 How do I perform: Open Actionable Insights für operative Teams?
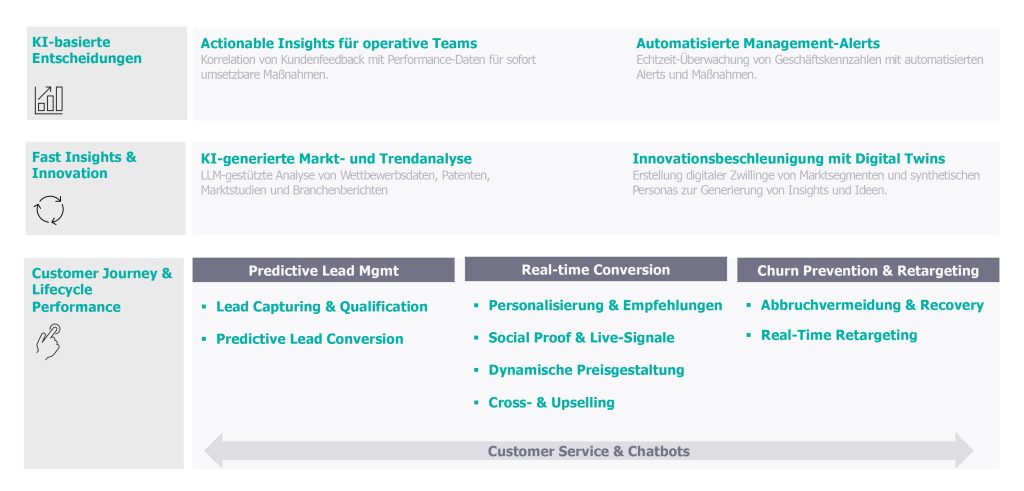tap(339, 44)
